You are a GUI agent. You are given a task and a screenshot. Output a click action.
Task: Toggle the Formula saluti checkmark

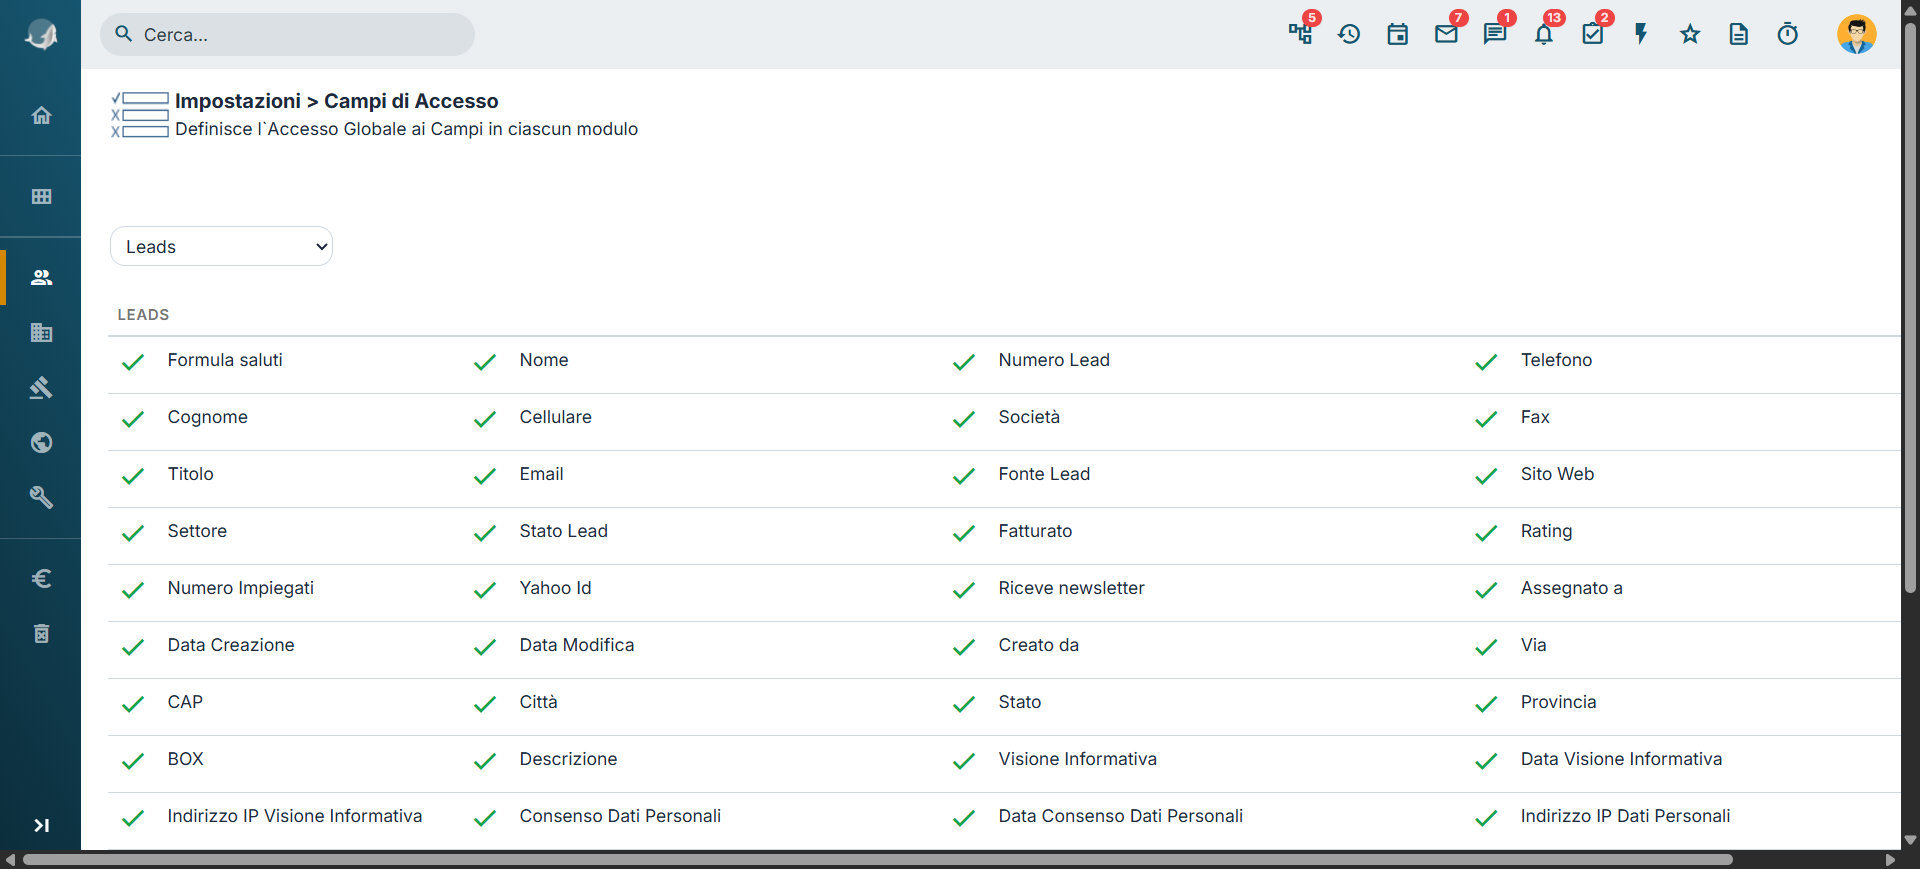click(x=133, y=362)
